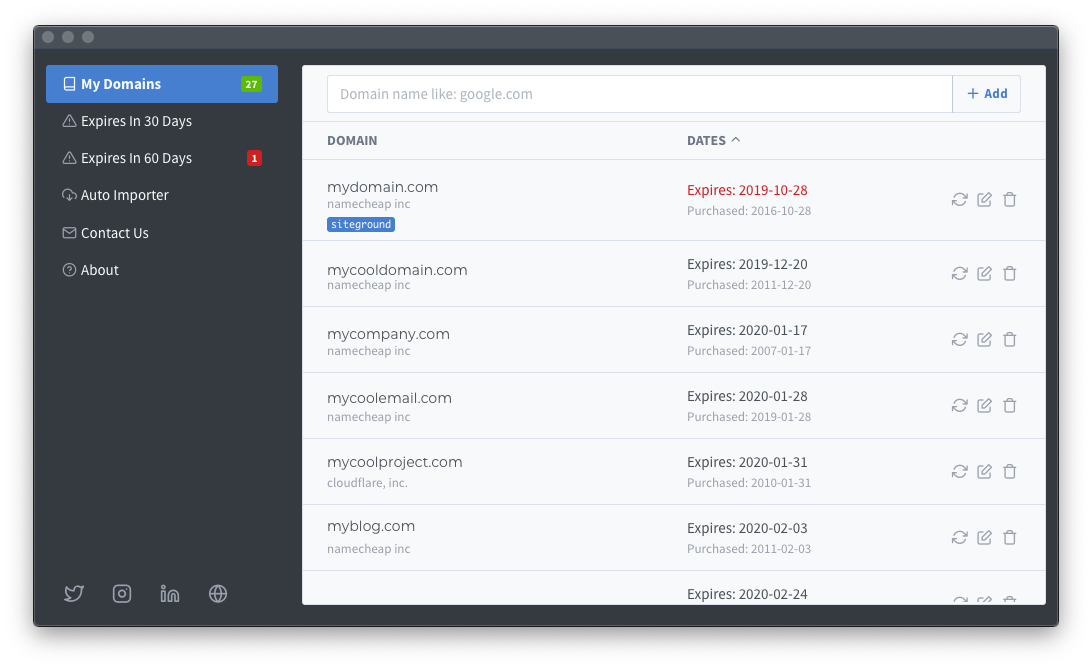Edit the mydomain.com entry

coord(984,200)
